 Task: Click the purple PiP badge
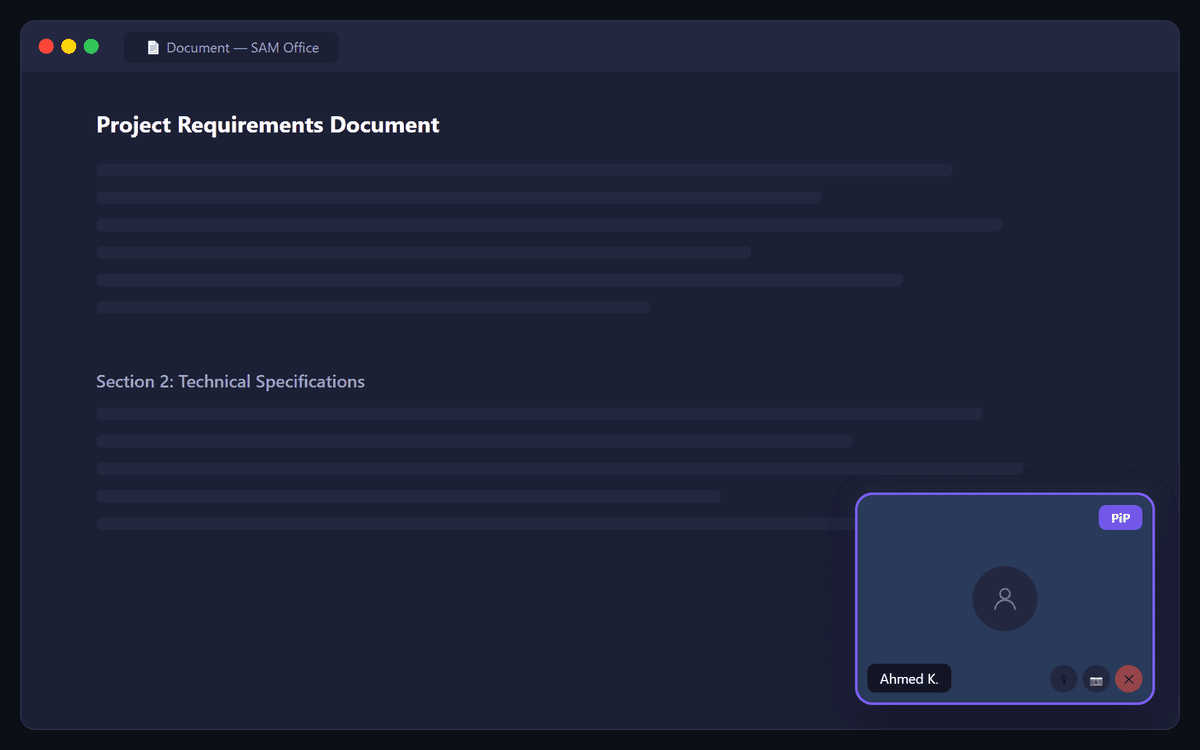[x=1120, y=518]
